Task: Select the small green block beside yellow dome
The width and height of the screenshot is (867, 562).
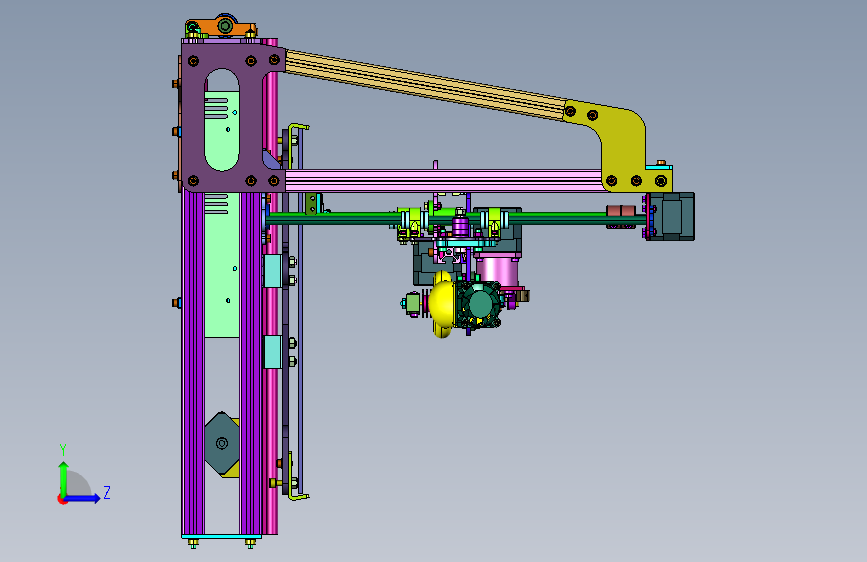Action: coord(413,304)
